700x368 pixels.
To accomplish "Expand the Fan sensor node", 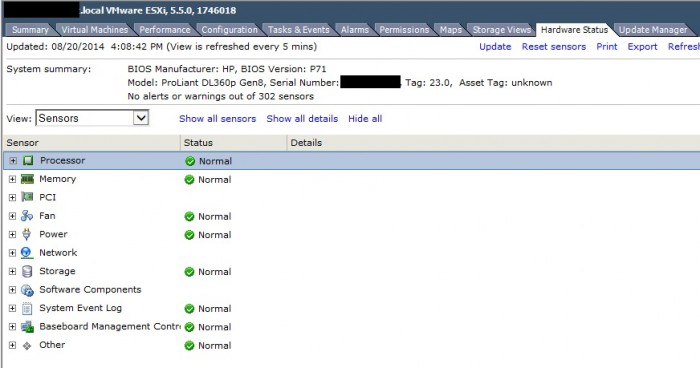I will click(12, 216).
